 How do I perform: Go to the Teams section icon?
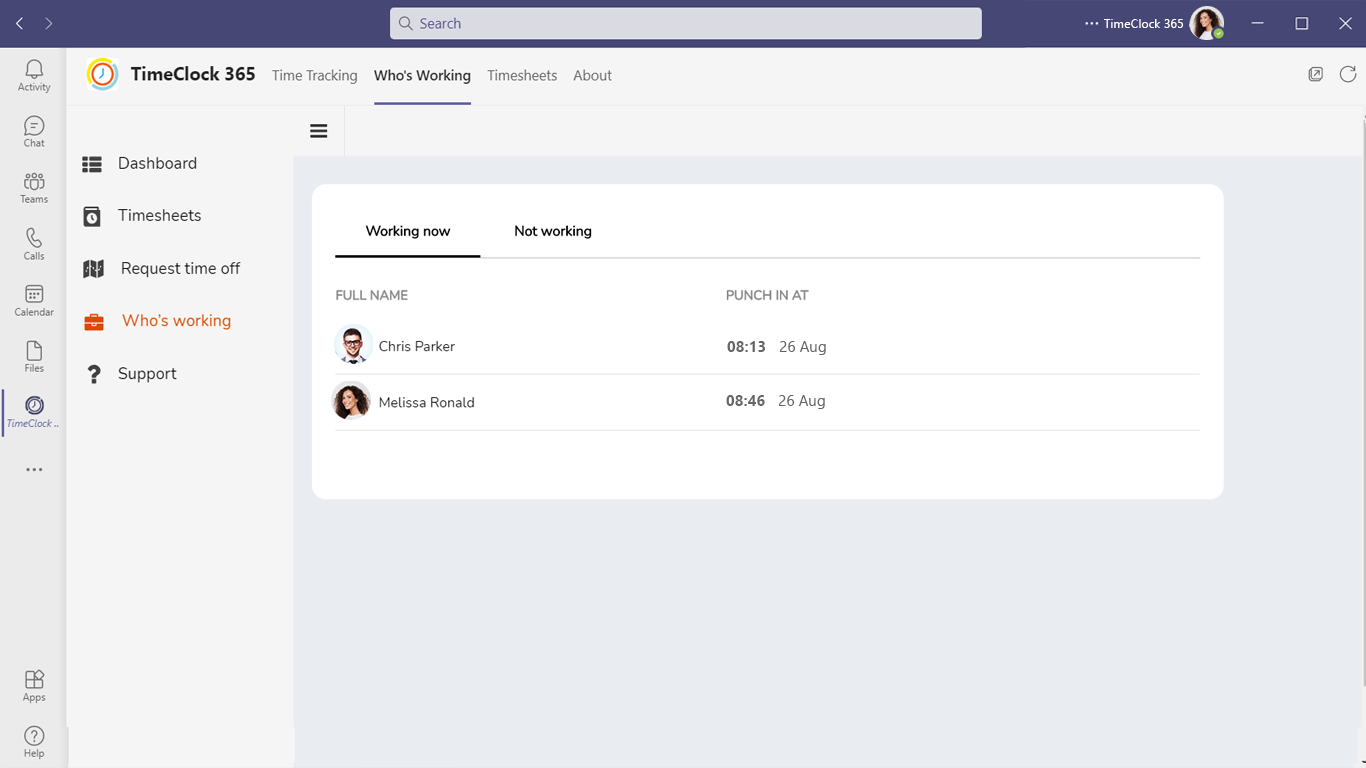coord(34,187)
